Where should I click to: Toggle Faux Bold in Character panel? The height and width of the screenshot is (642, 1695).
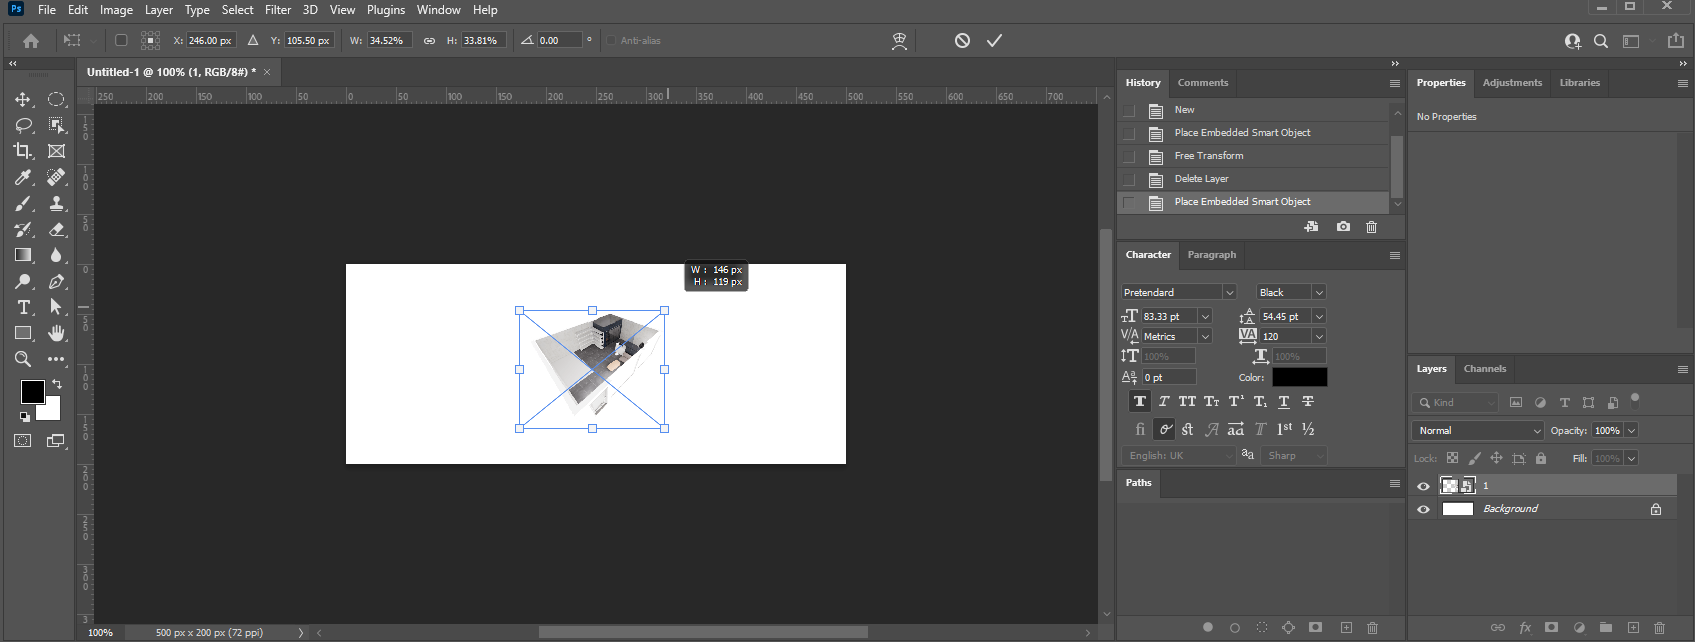point(1139,401)
